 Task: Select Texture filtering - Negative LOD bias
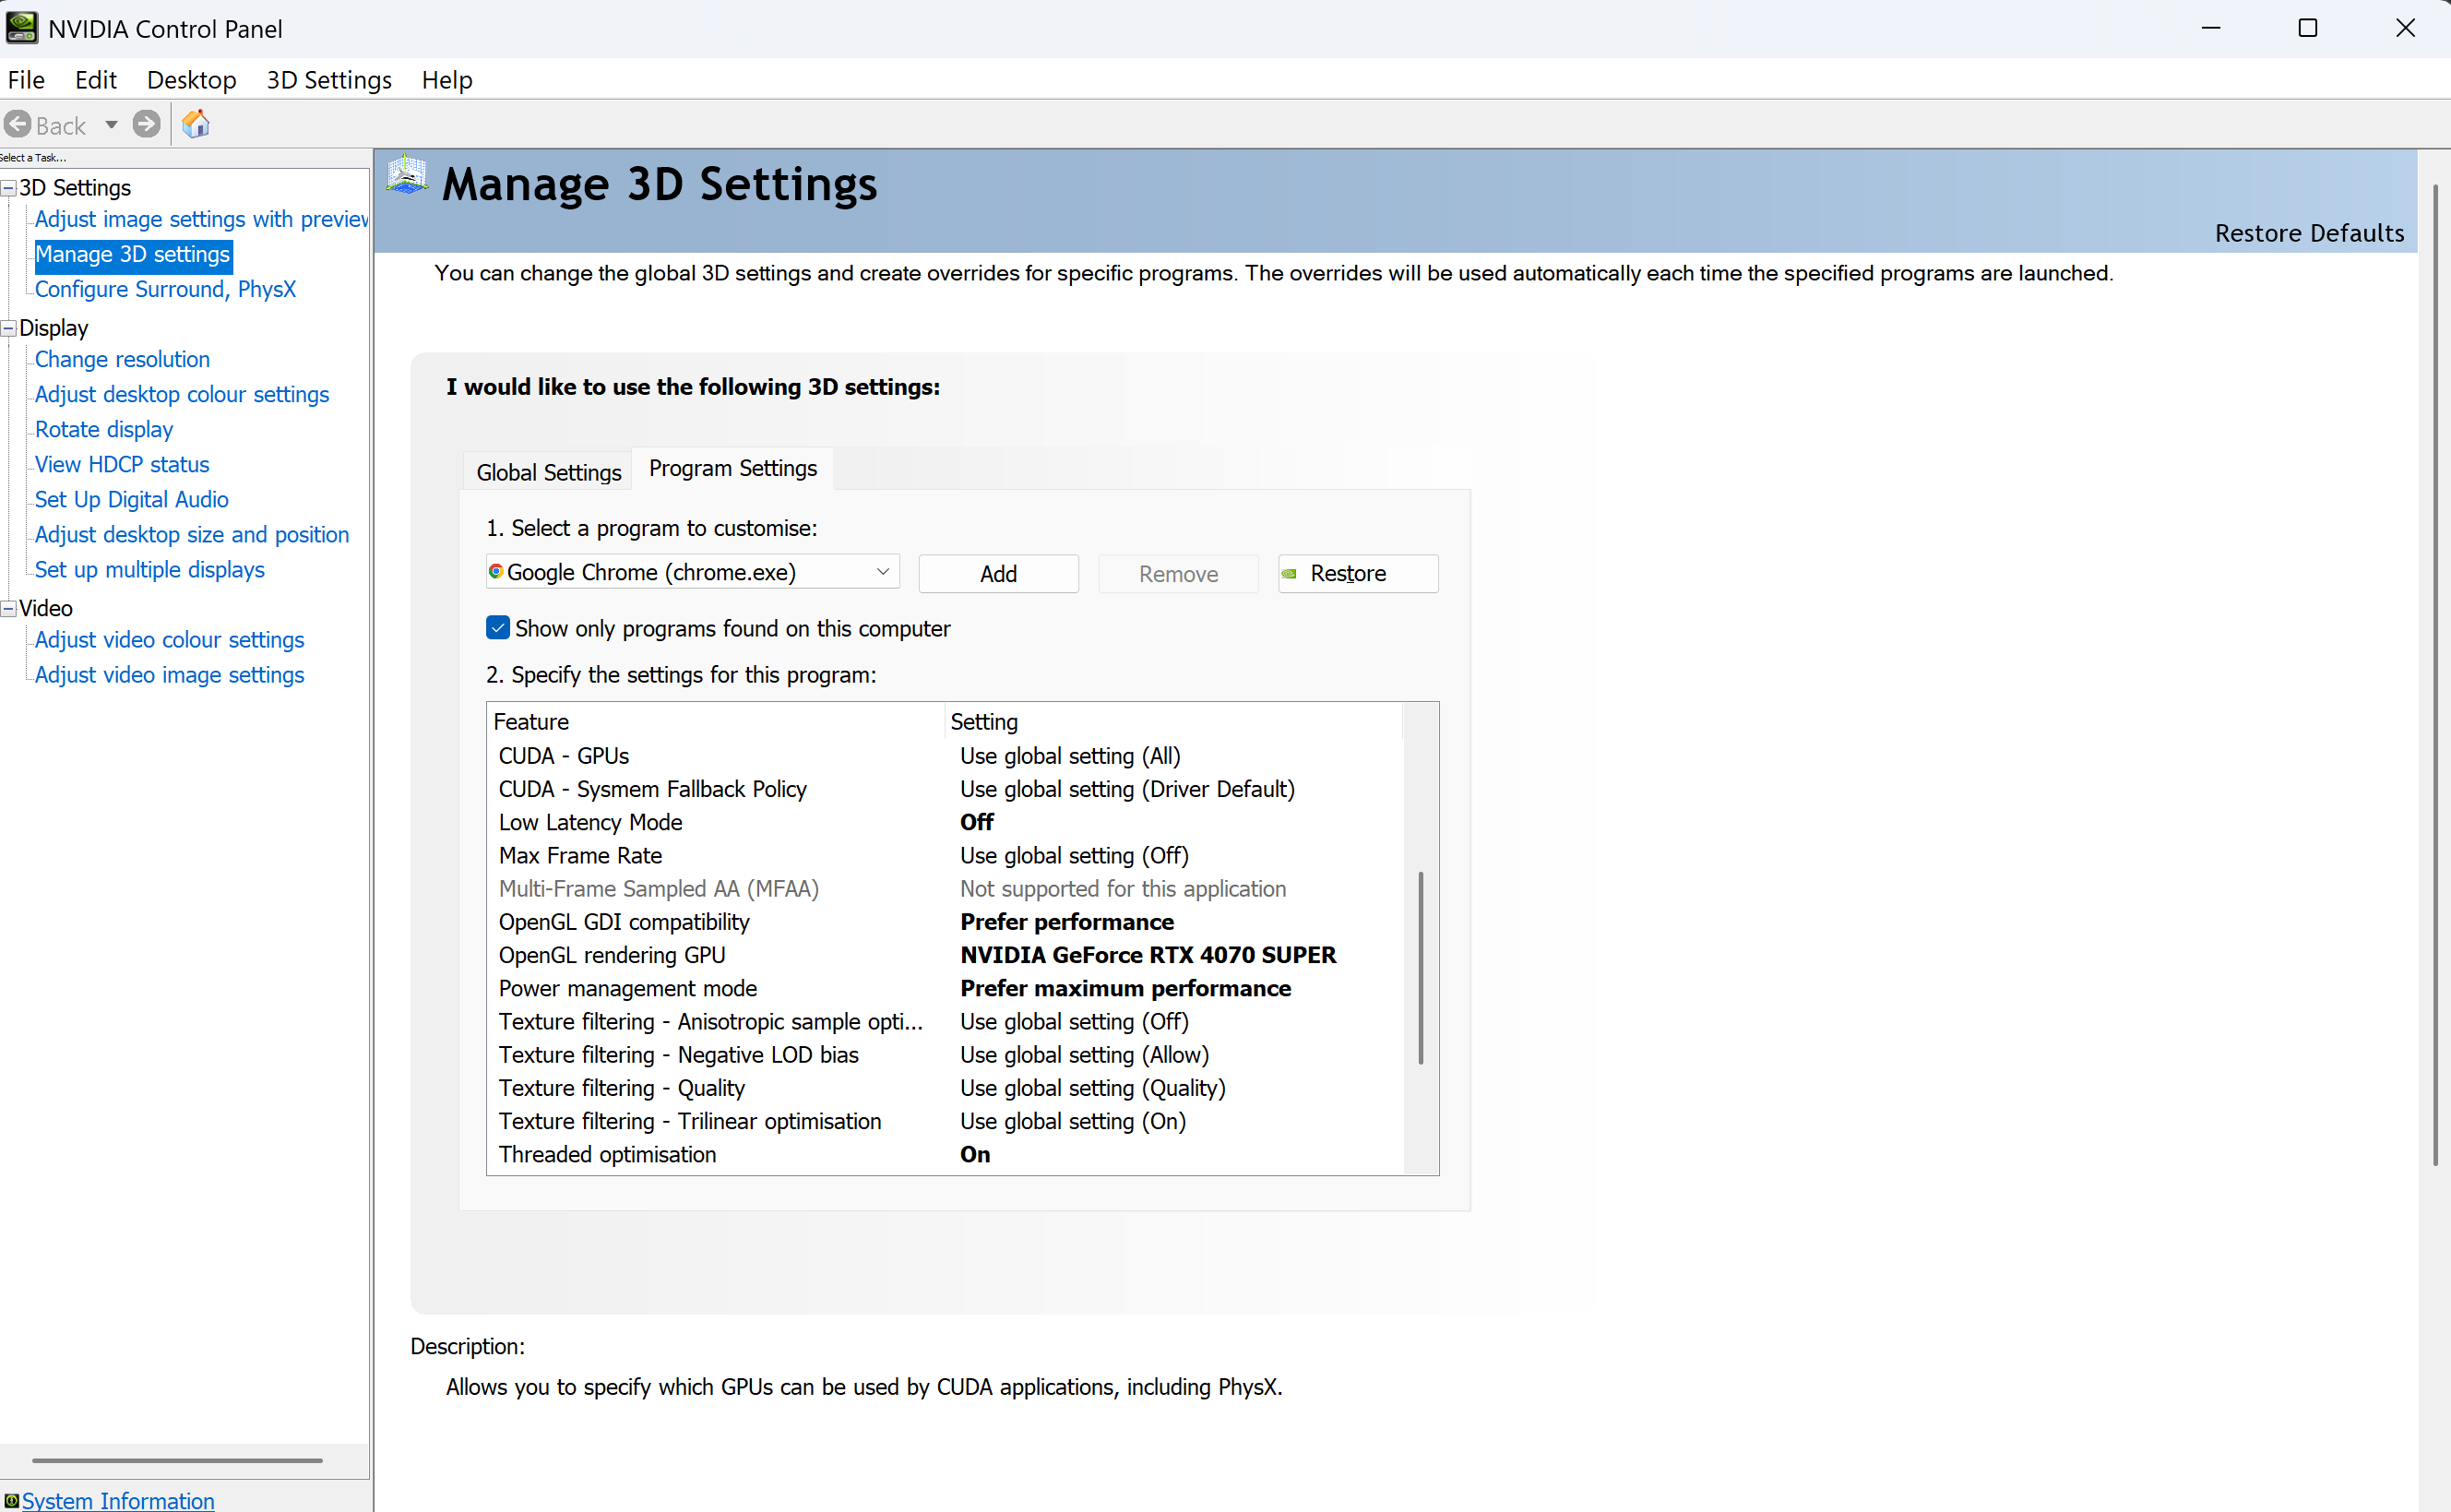point(945,1054)
